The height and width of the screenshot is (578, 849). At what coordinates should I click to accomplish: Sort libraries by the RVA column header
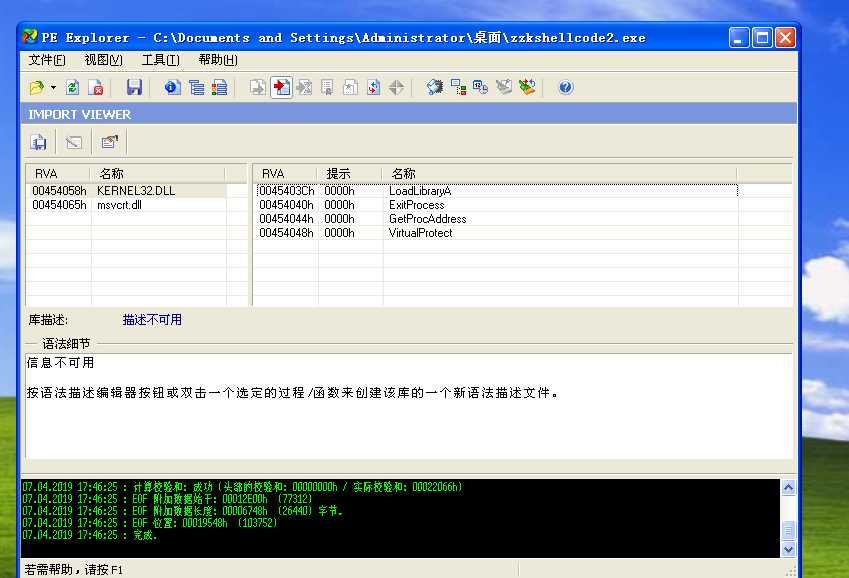(58, 174)
